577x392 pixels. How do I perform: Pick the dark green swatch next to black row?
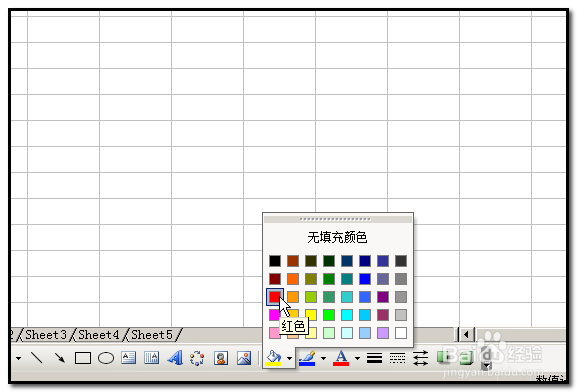point(329,261)
